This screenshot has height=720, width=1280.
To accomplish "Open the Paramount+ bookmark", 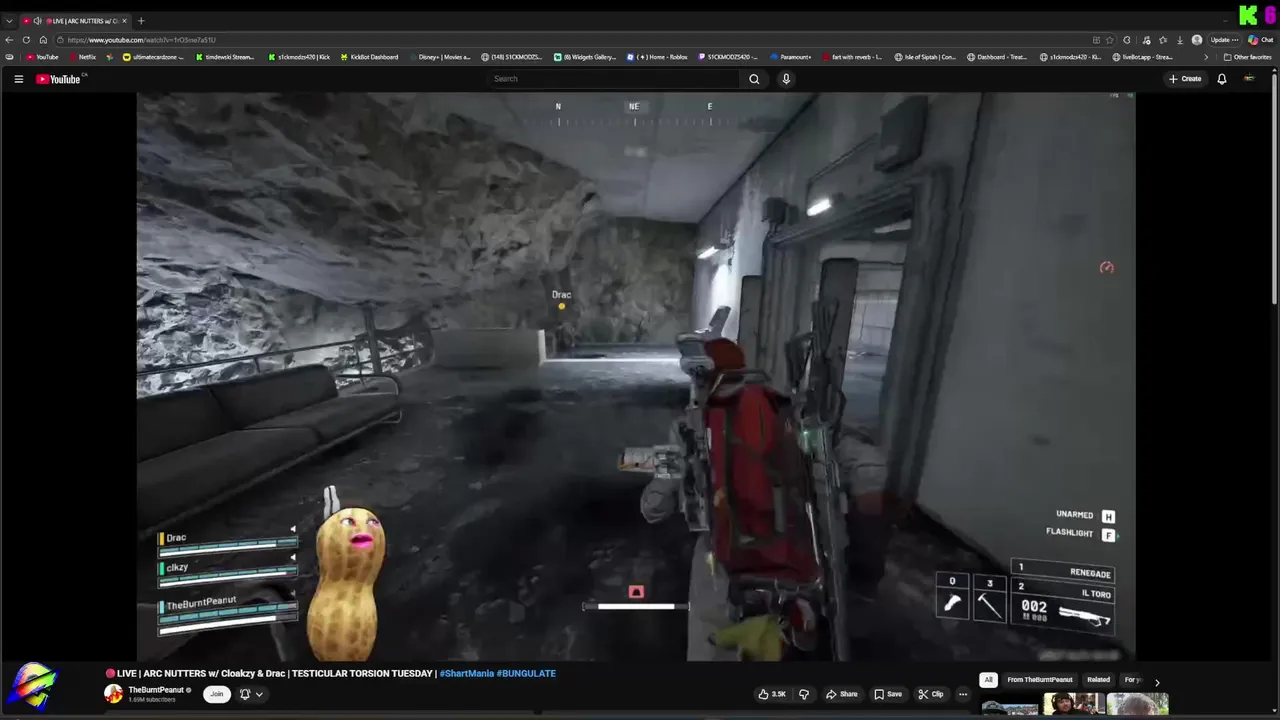I will pyautogui.click(x=790, y=57).
